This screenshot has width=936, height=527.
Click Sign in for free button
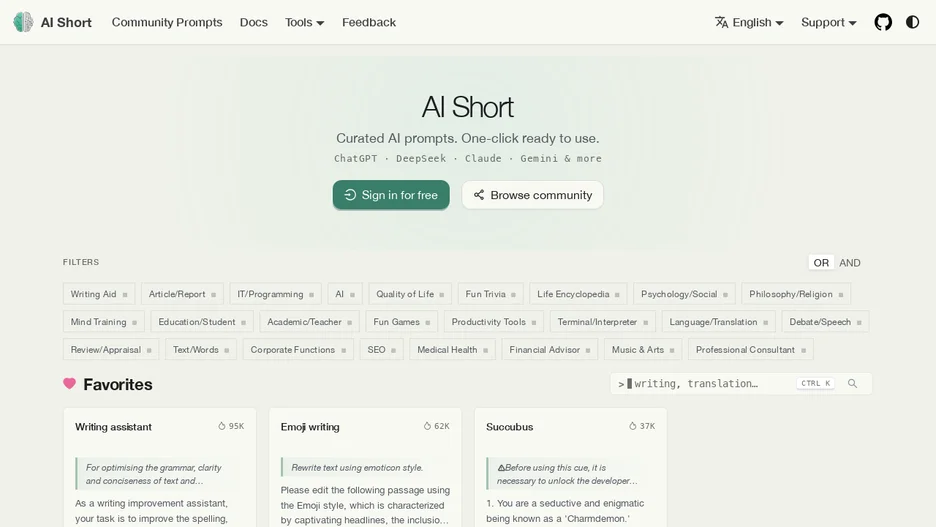pos(391,195)
